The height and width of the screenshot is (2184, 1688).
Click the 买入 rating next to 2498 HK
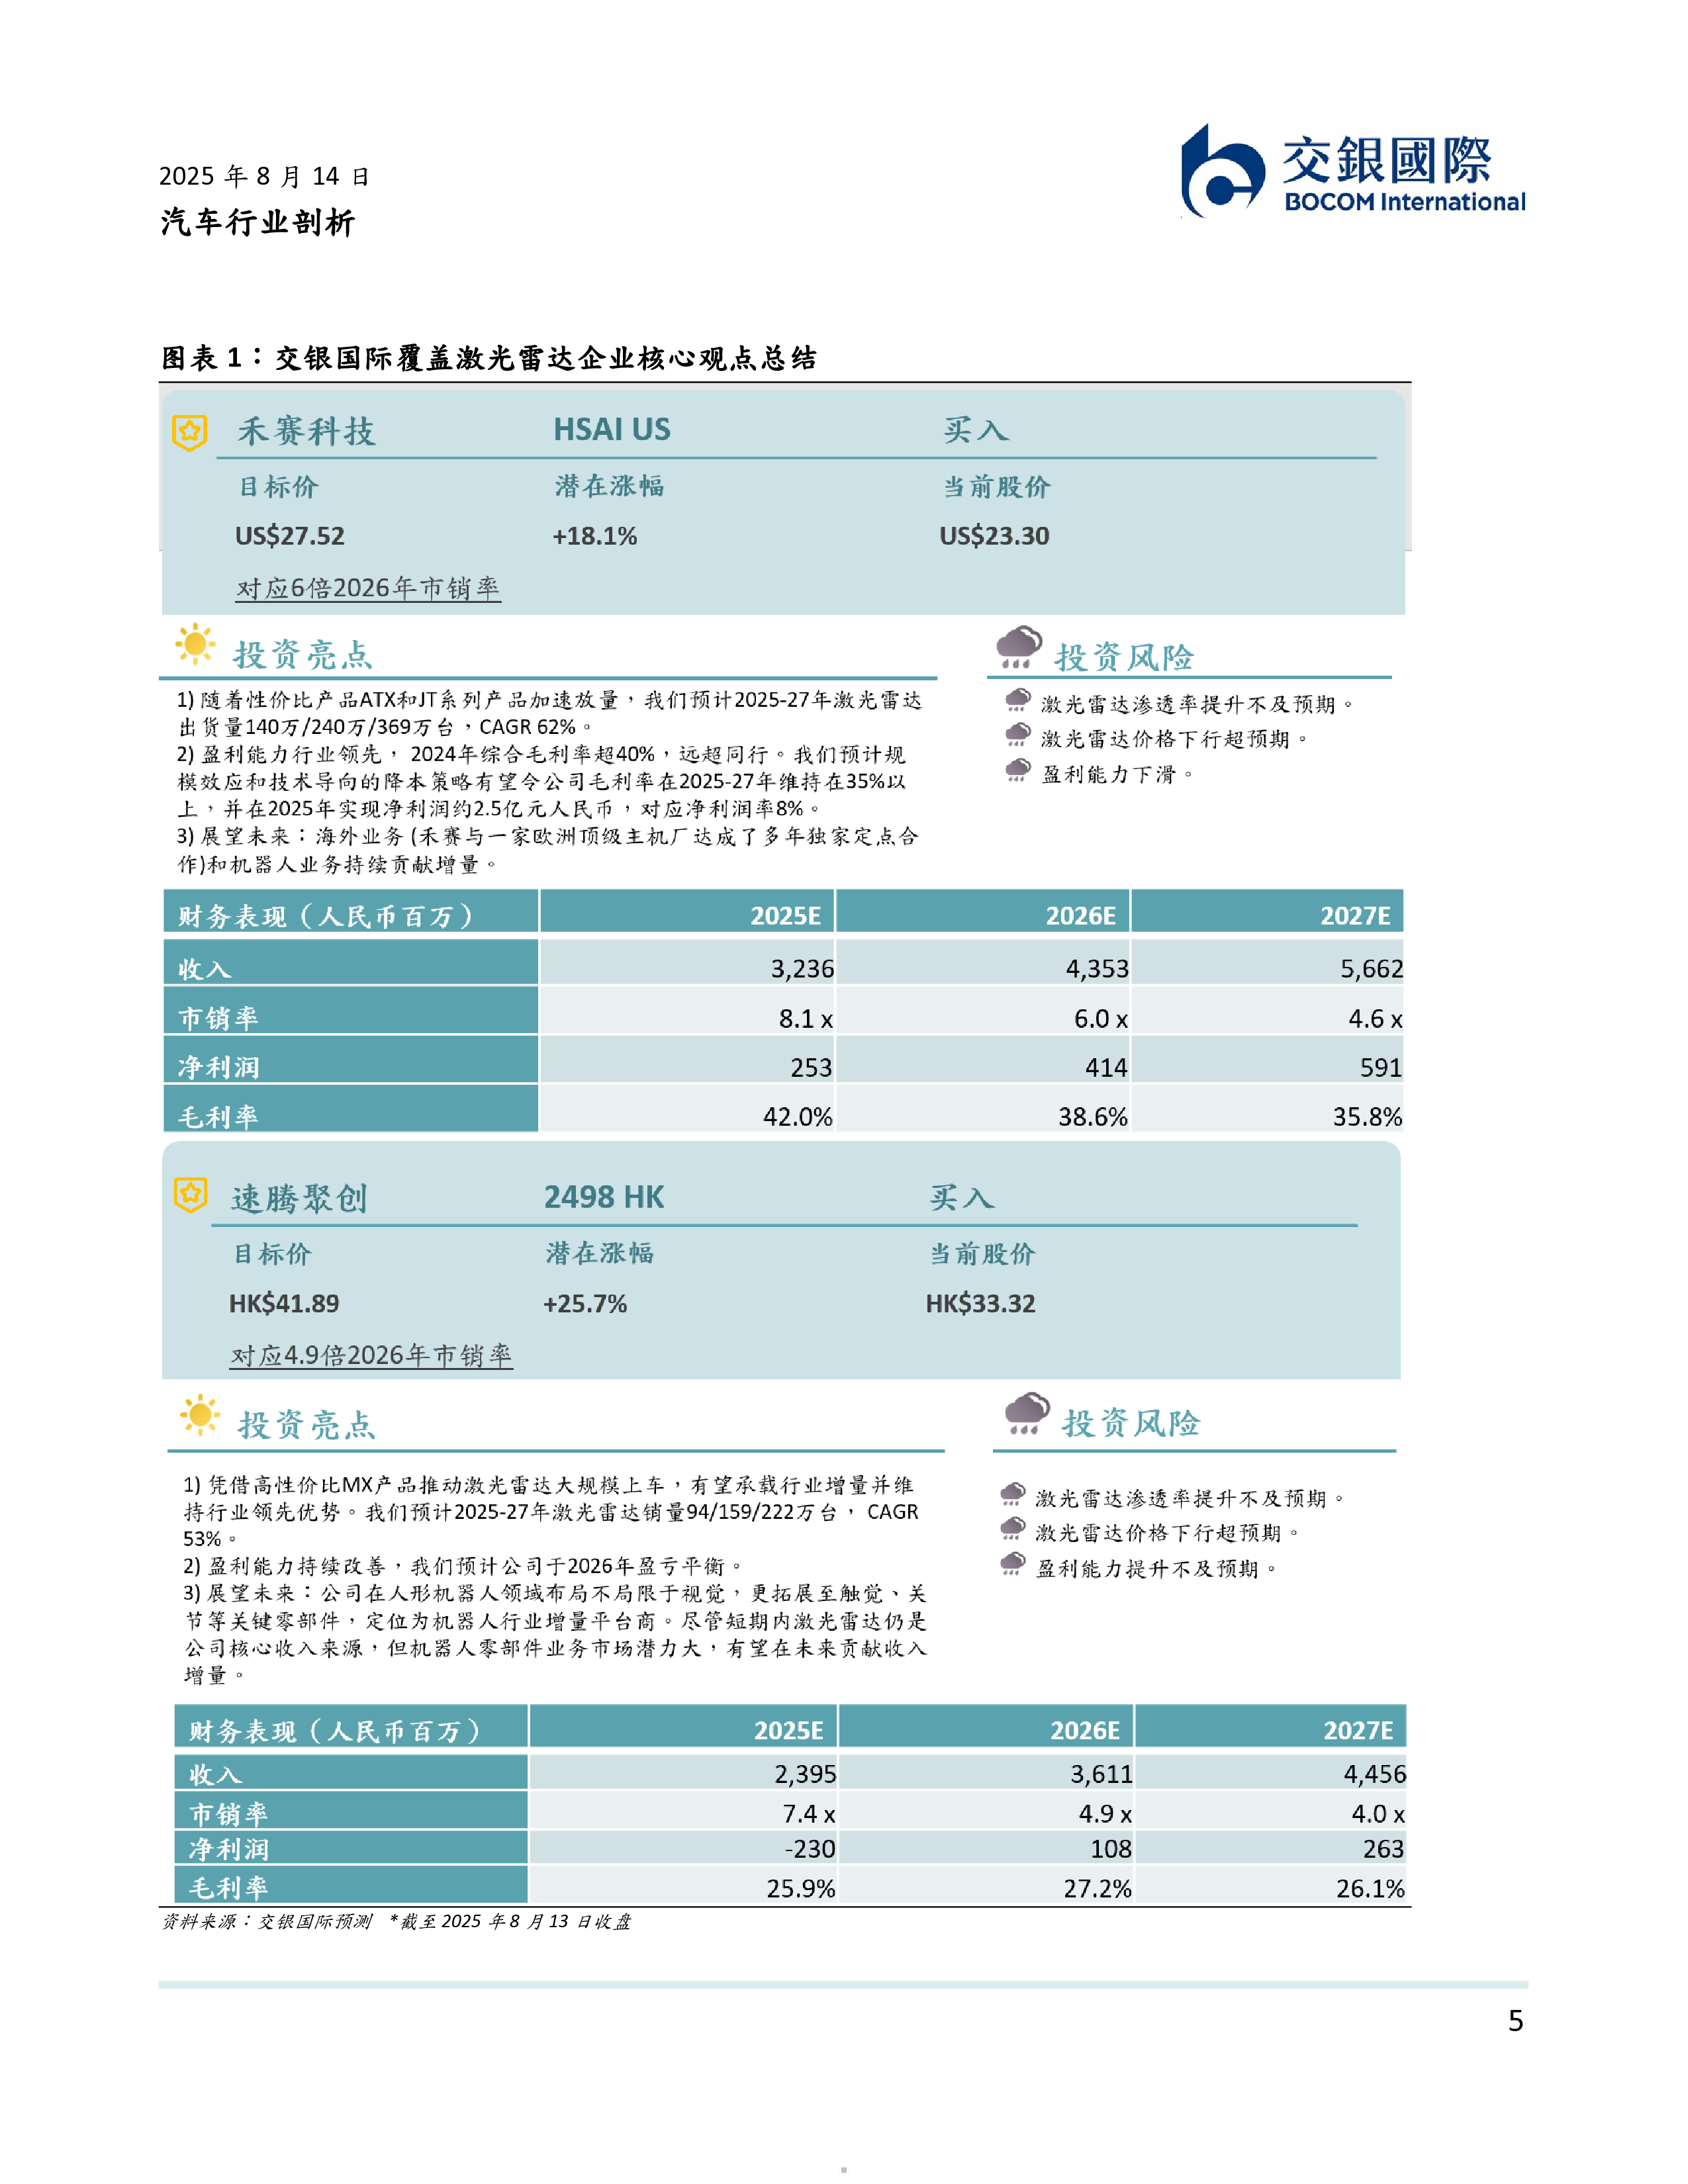coord(962,1197)
